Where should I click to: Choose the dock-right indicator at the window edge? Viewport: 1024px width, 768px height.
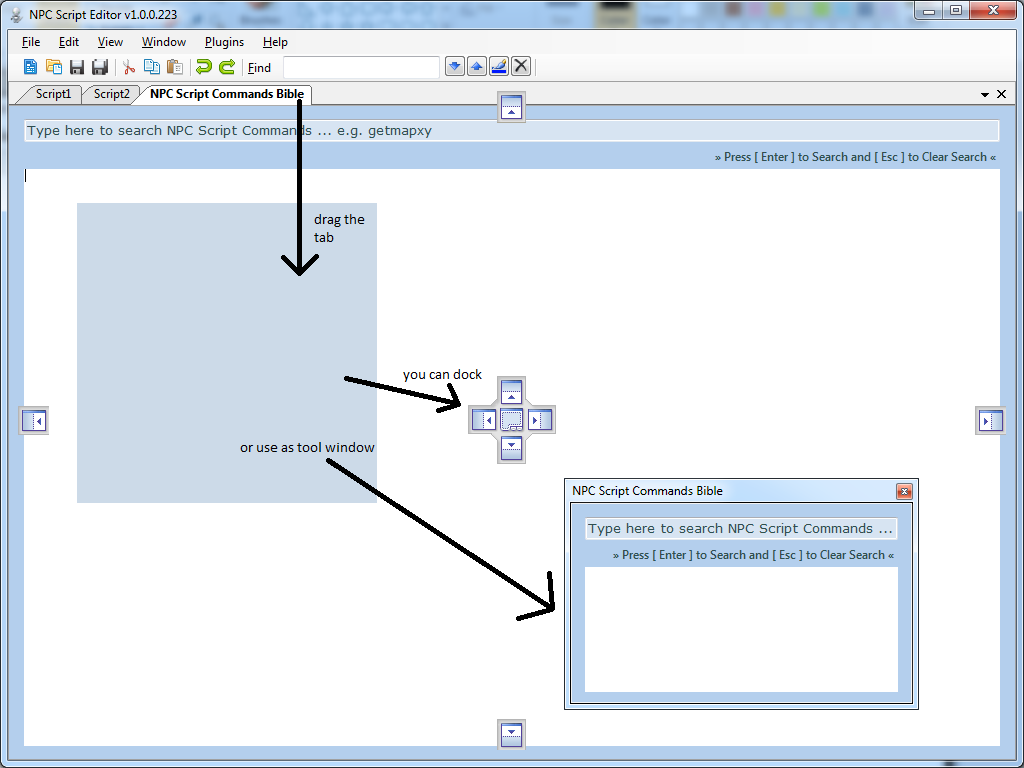tap(990, 420)
